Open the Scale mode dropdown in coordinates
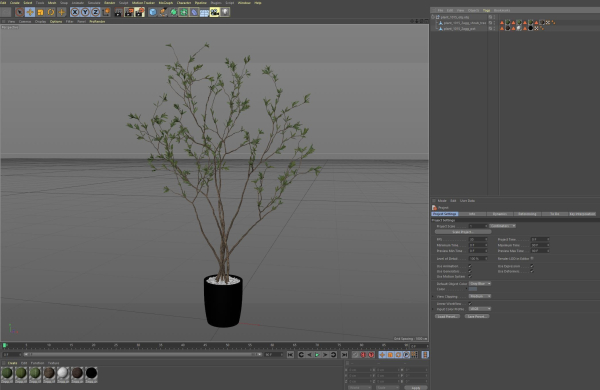The image size is (600, 390). click(x=387, y=387)
